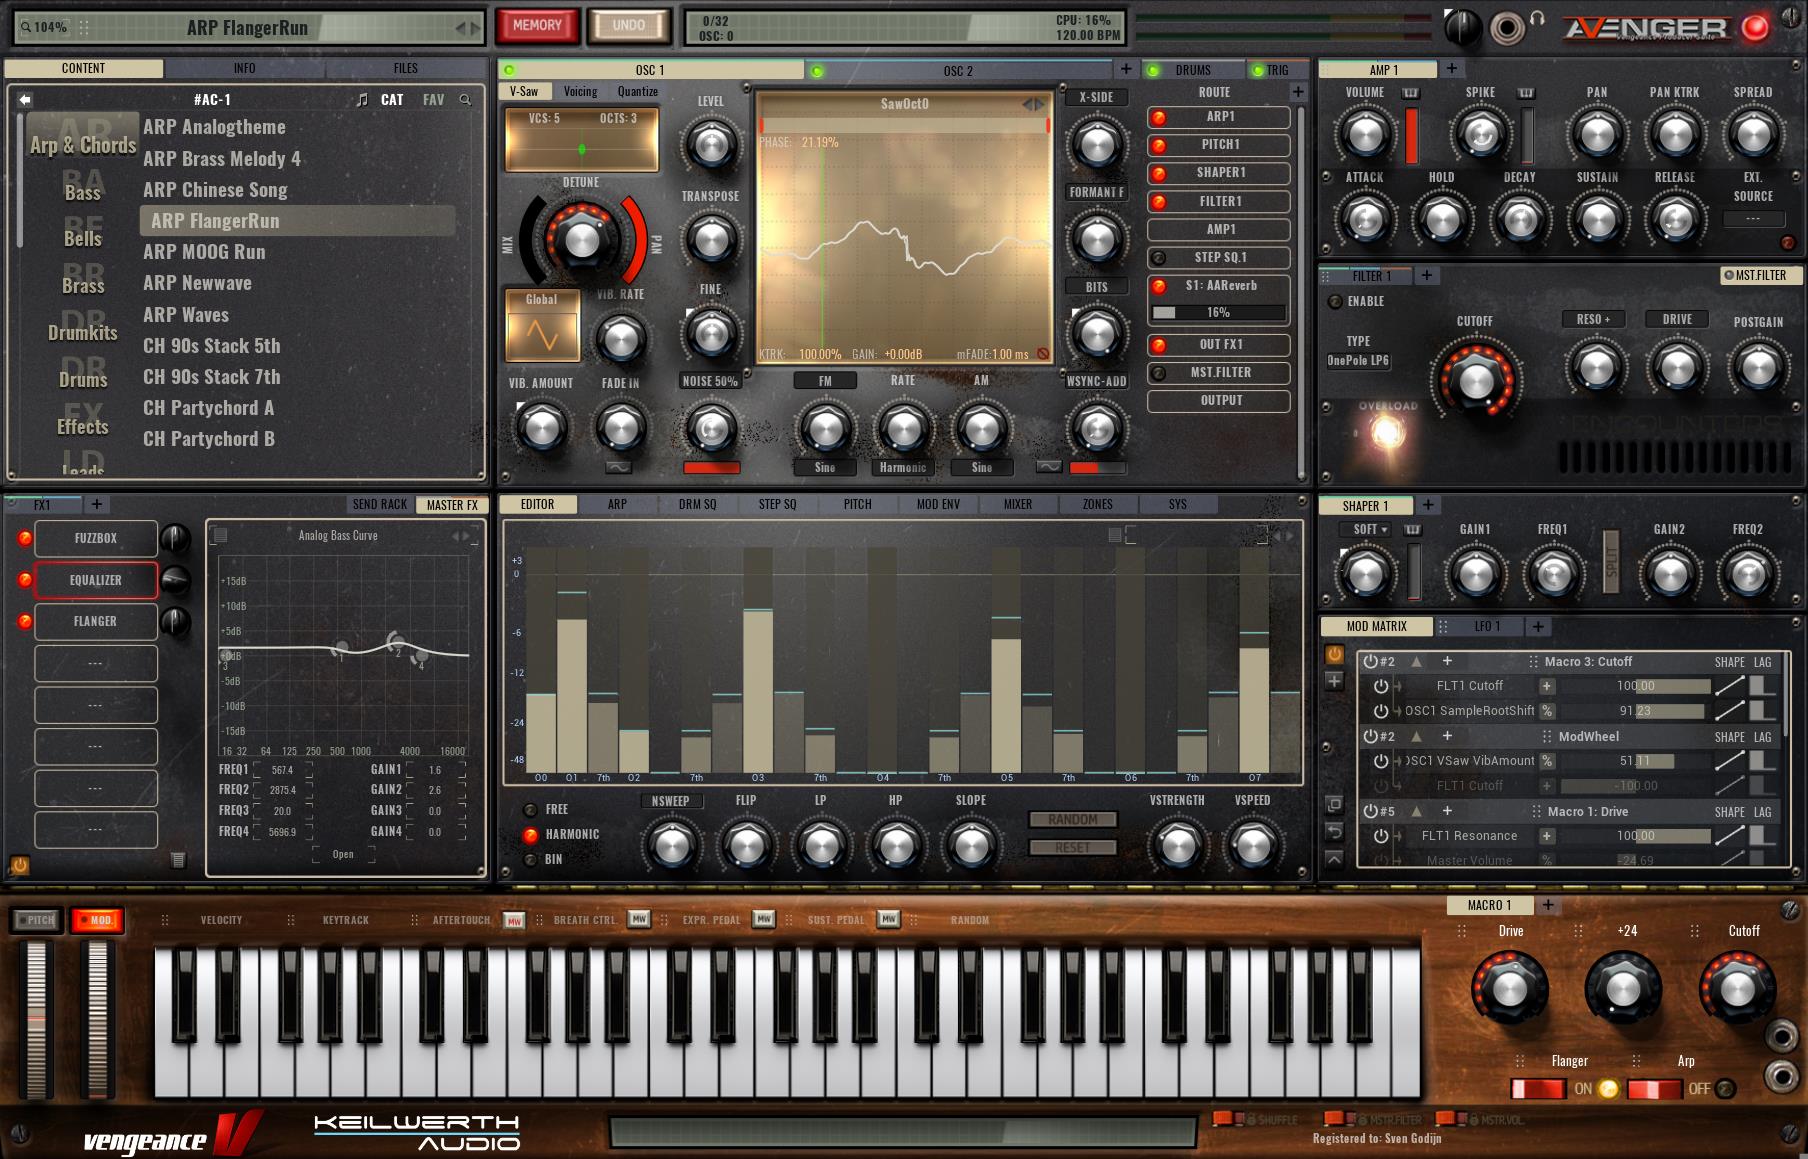This screenshot has height=1159, width=1808.
Task: Open the MIXER tab
Action: pyautogui.click(x=1018, y=504)
